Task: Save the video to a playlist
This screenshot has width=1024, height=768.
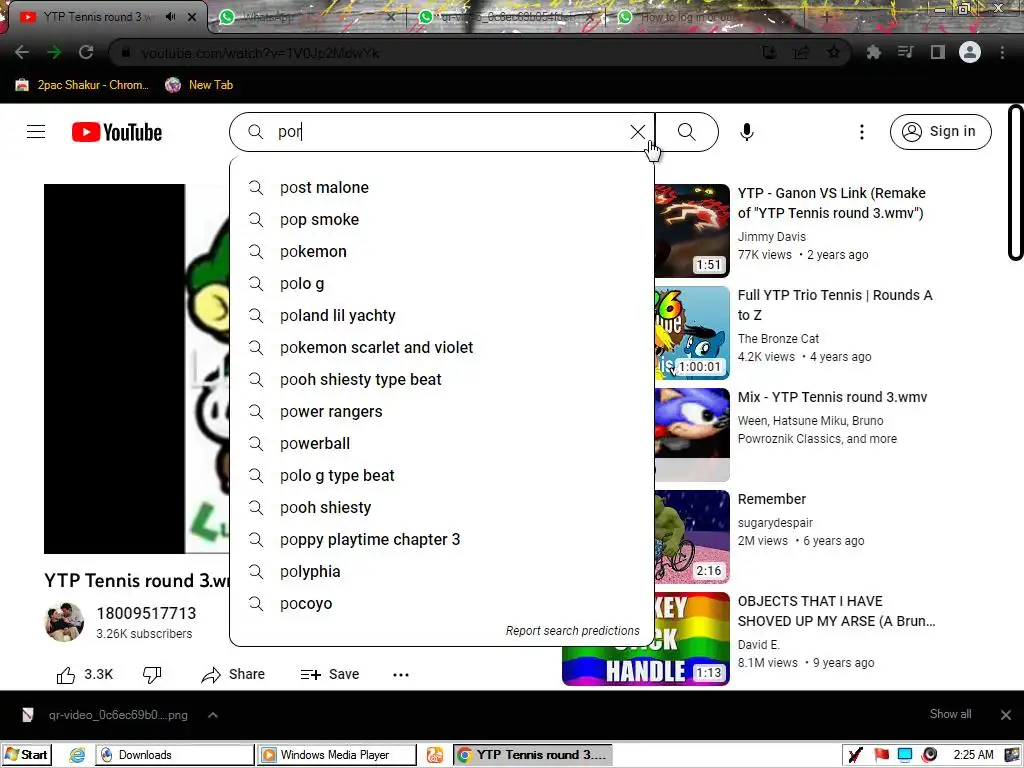Action: pos(330,675)
